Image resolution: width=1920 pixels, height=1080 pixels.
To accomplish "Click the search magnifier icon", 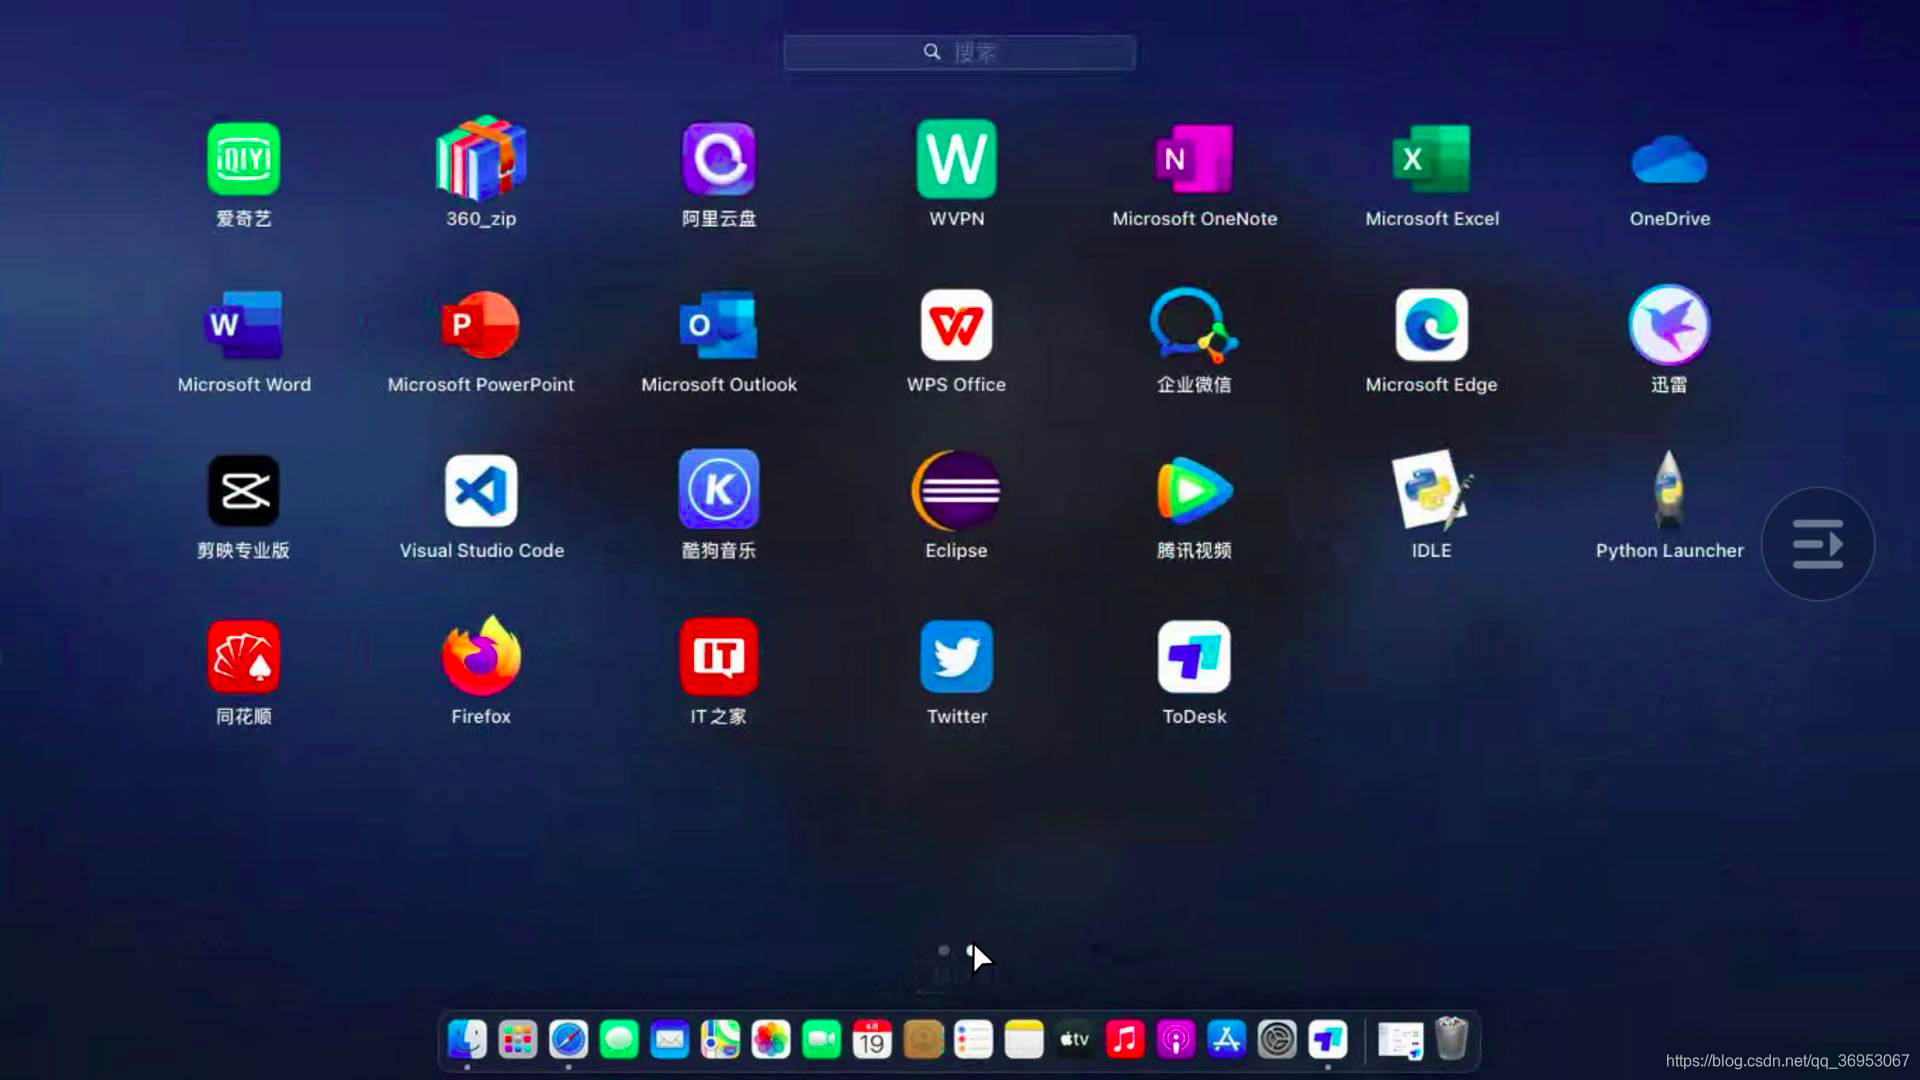I will click(x=932, y=51).
